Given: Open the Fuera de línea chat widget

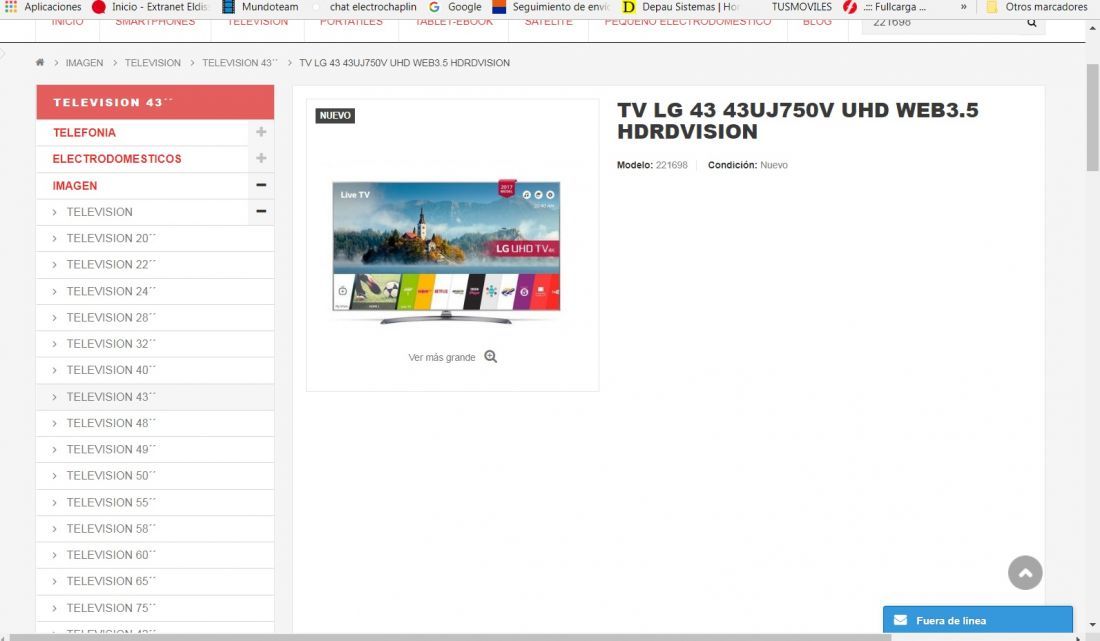Looking at the screenshot, I should 977,620.
